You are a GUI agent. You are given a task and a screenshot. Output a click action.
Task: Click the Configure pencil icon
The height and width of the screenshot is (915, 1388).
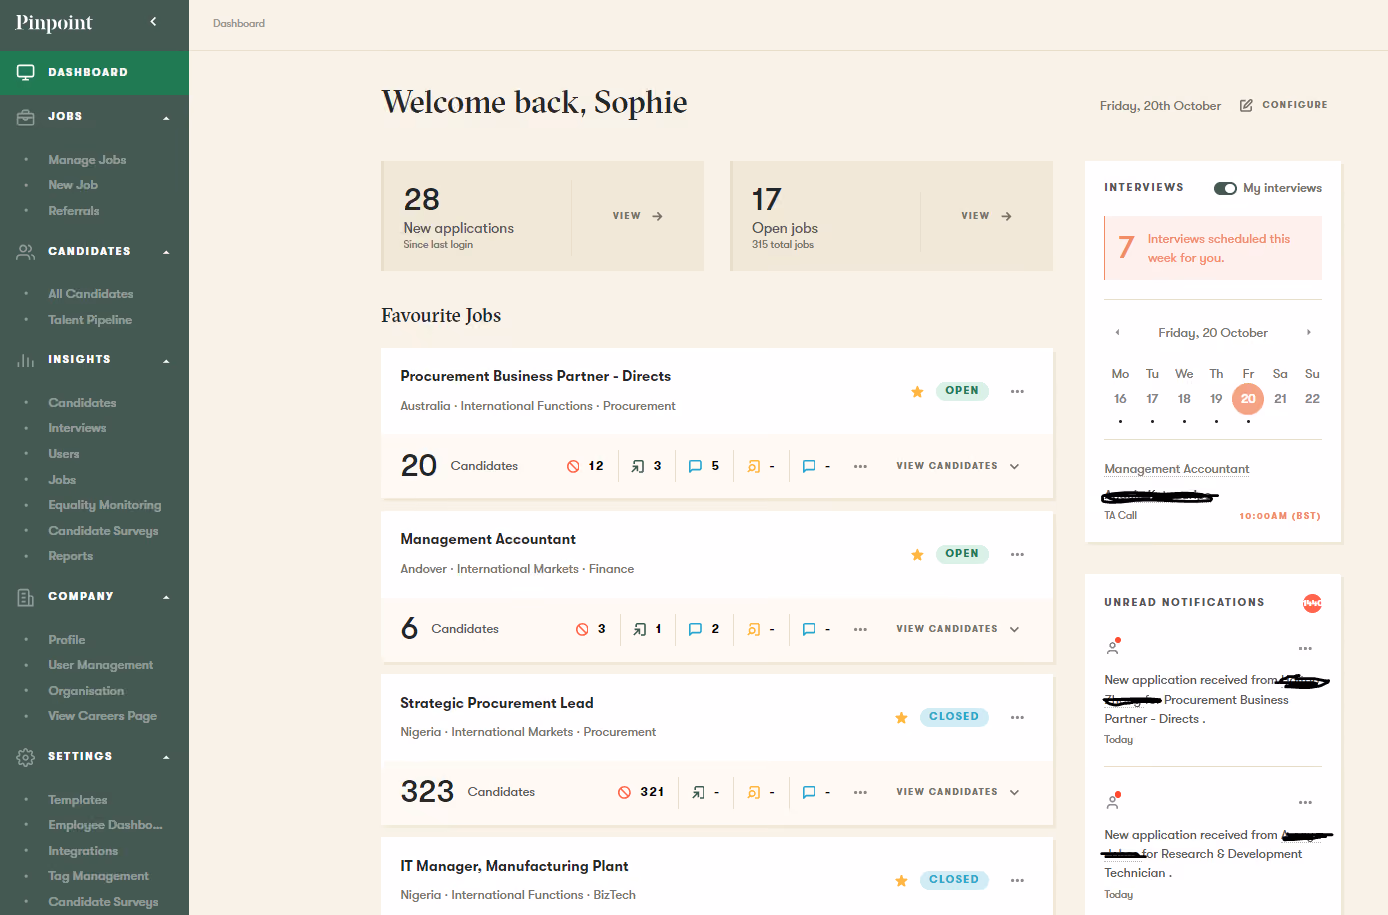(1246, 105)
